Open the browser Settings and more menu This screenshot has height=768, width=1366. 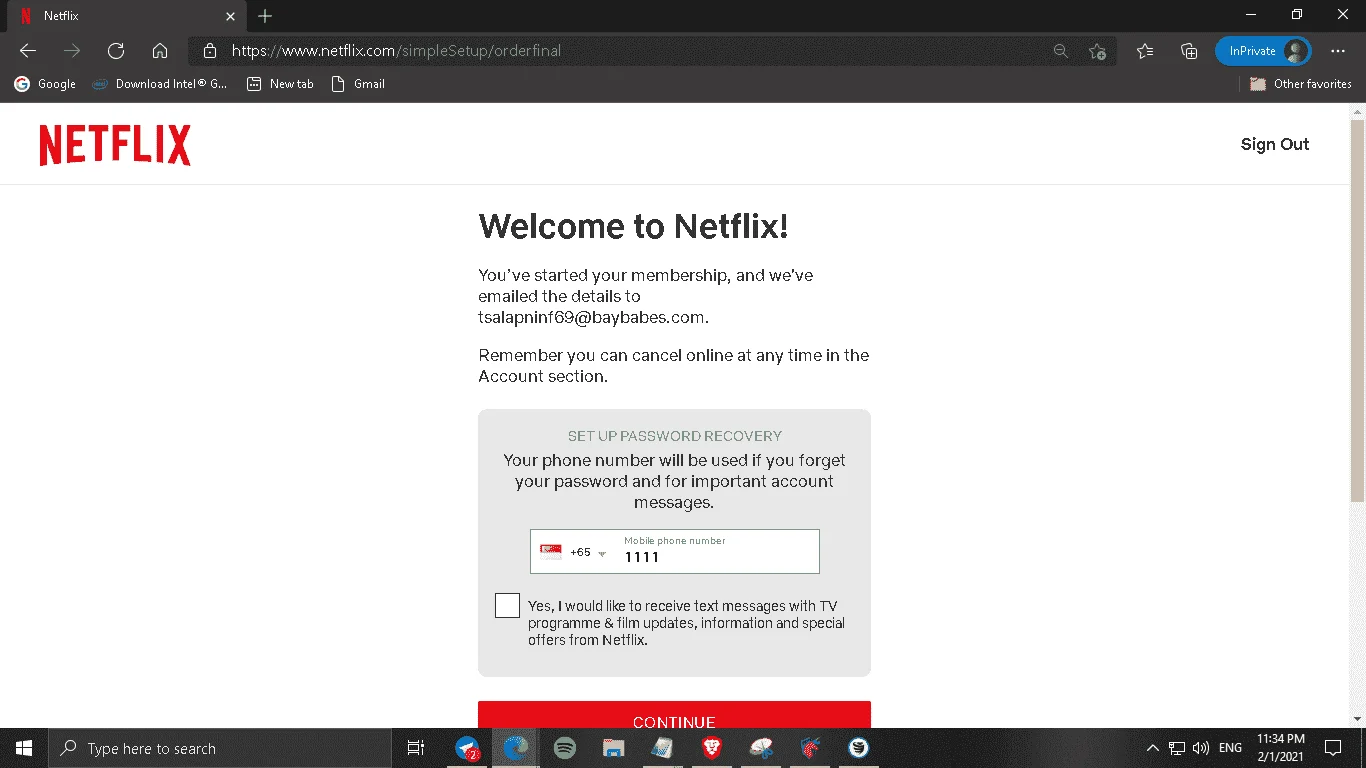[1338, 51]
